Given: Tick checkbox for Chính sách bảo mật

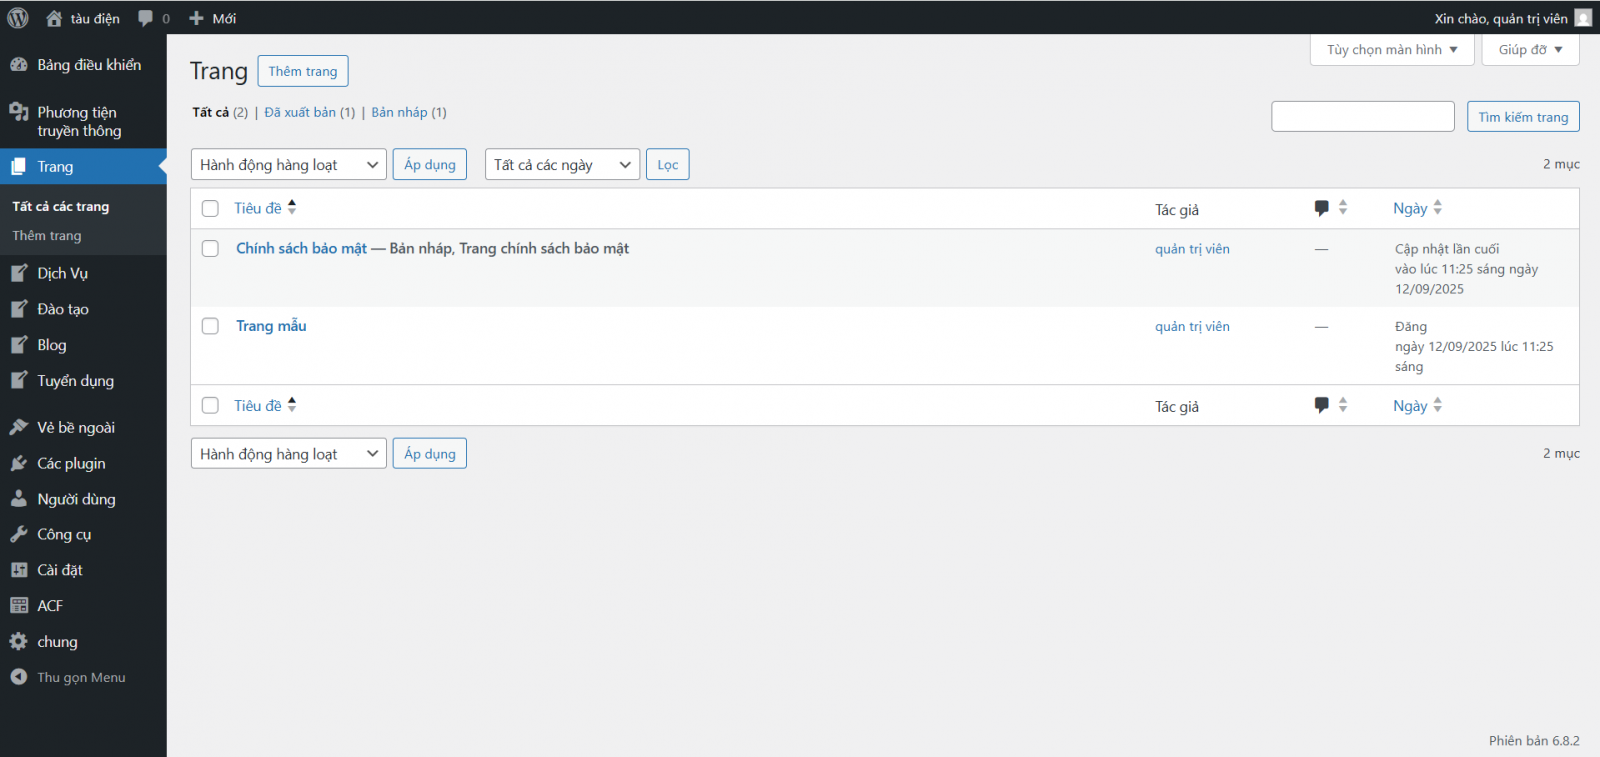Looking at the screenshot, I should click(x=210, y=249).
